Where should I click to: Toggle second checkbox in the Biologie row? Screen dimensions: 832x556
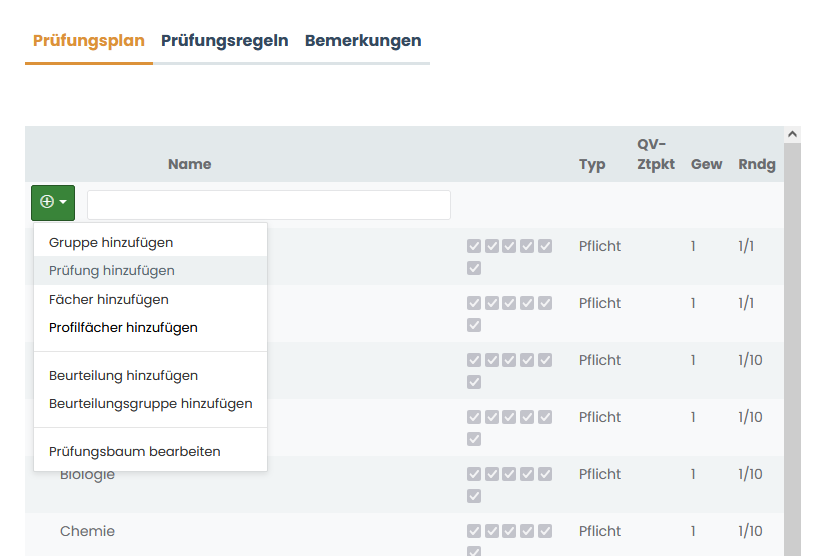(x=492, y=474)
